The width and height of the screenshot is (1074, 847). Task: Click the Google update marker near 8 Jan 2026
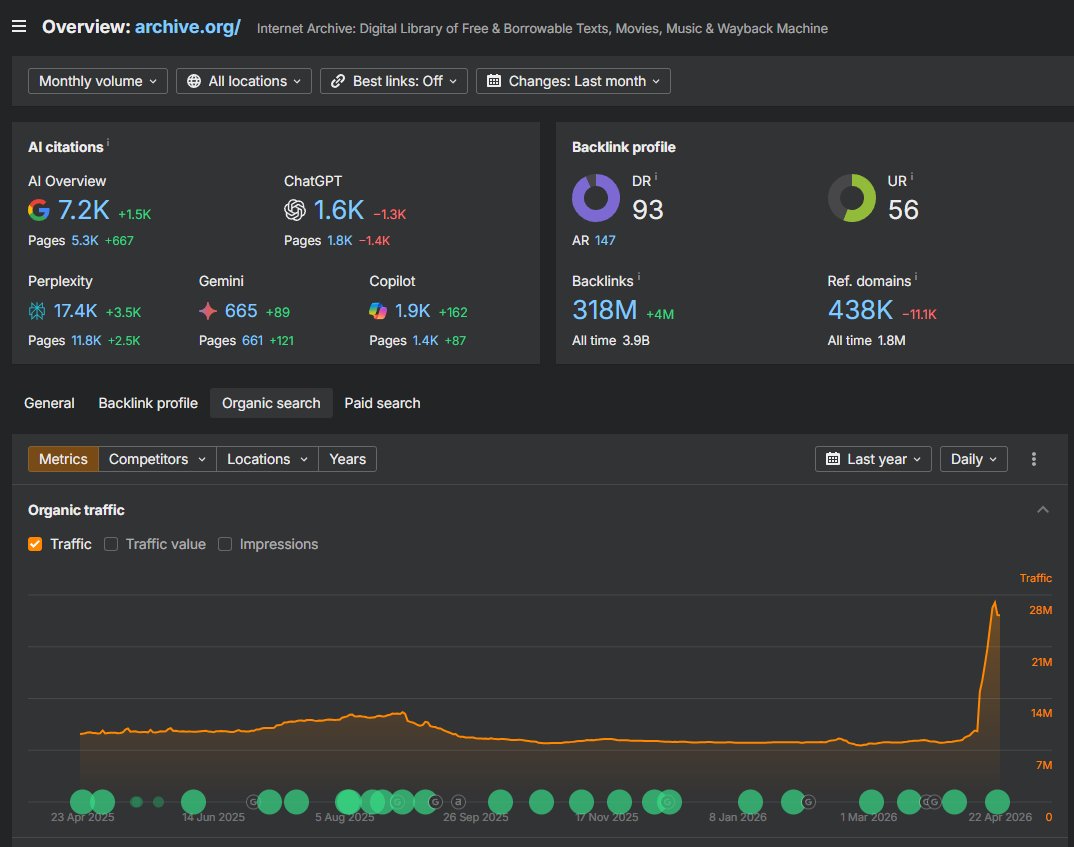point(808,802)
